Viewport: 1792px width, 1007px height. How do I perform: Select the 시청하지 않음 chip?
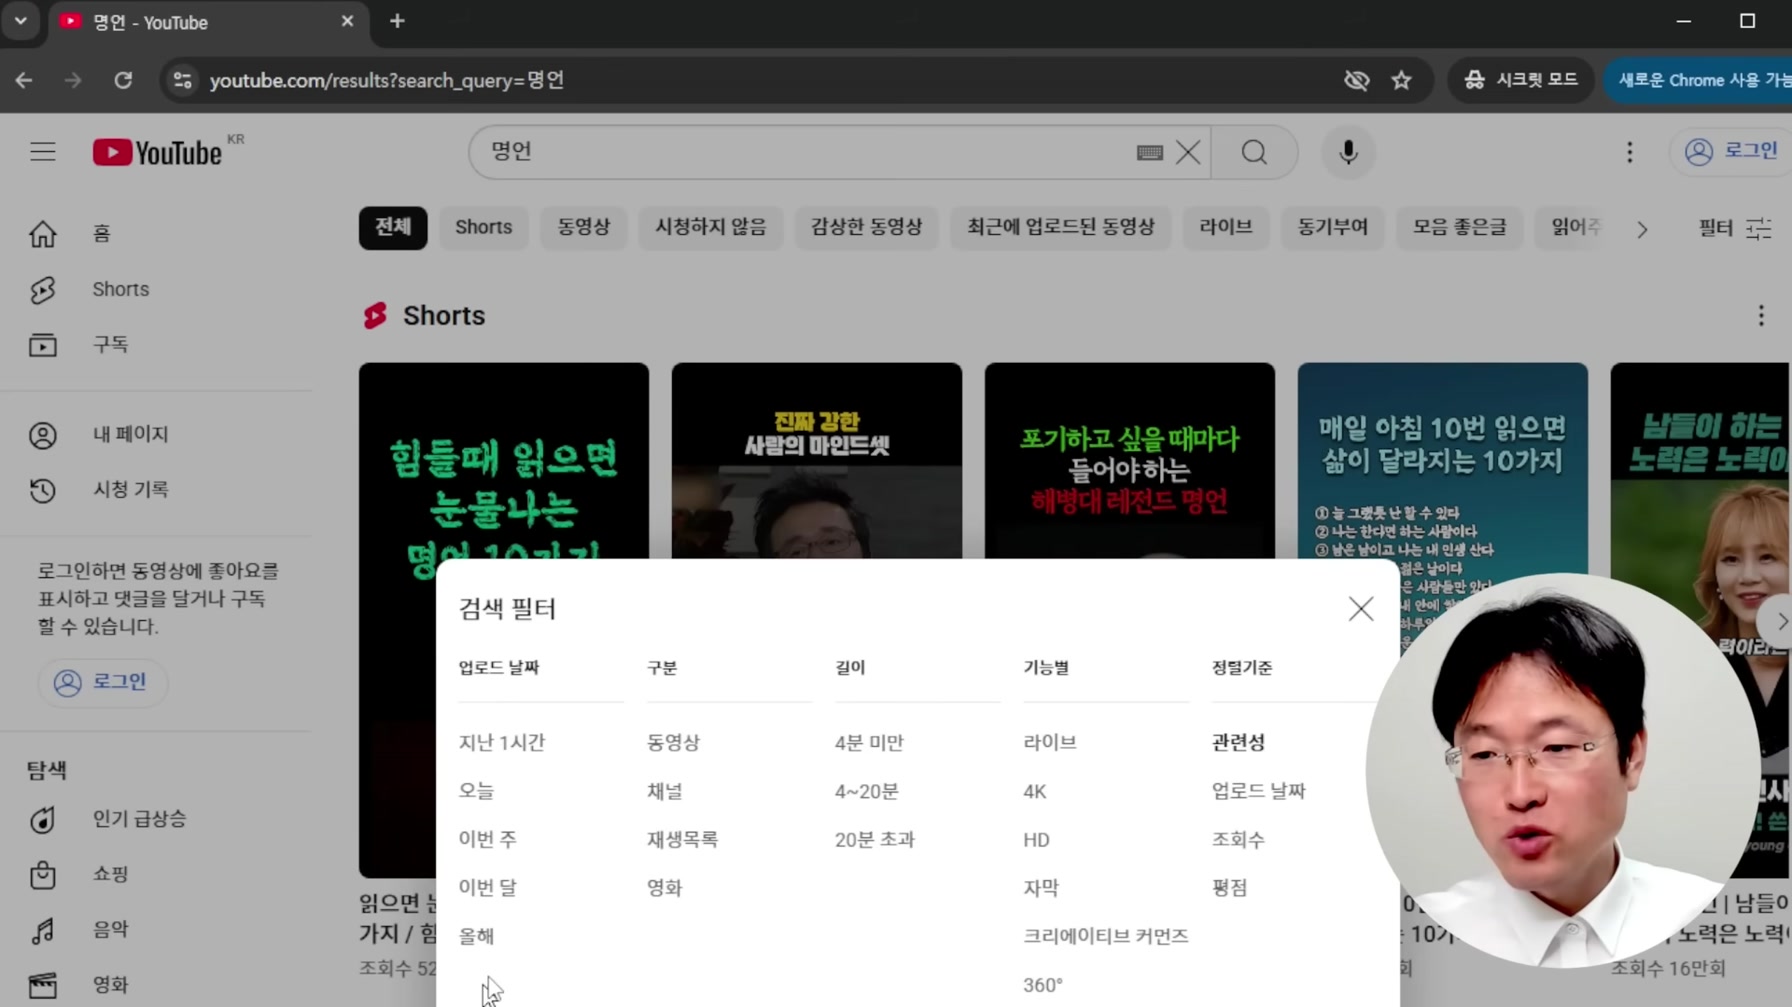point(710,227)
